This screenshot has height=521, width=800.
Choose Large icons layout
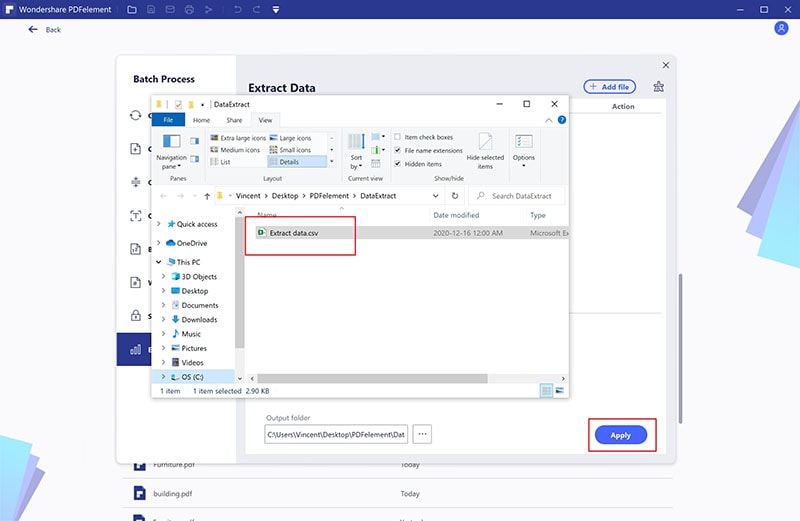[290, 138]
